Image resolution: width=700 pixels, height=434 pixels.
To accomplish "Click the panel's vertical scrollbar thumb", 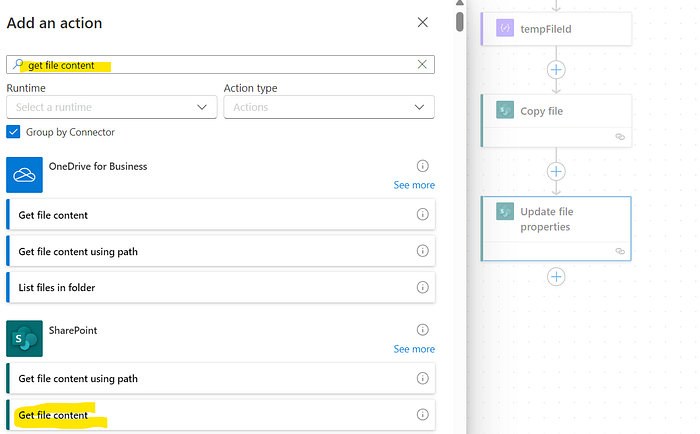I will (459, 22).
